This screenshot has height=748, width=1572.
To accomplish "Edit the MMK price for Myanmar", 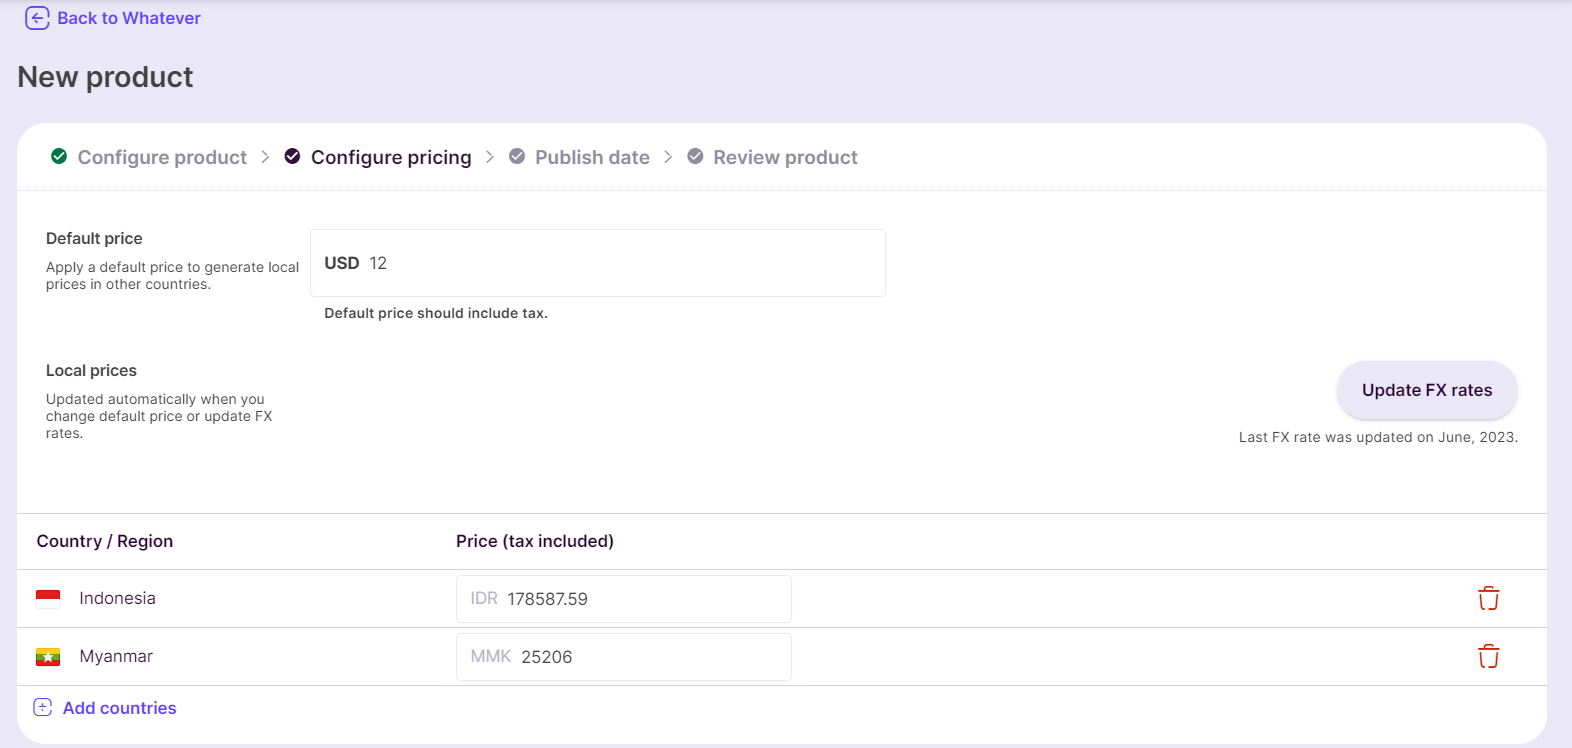I will 624,657.
